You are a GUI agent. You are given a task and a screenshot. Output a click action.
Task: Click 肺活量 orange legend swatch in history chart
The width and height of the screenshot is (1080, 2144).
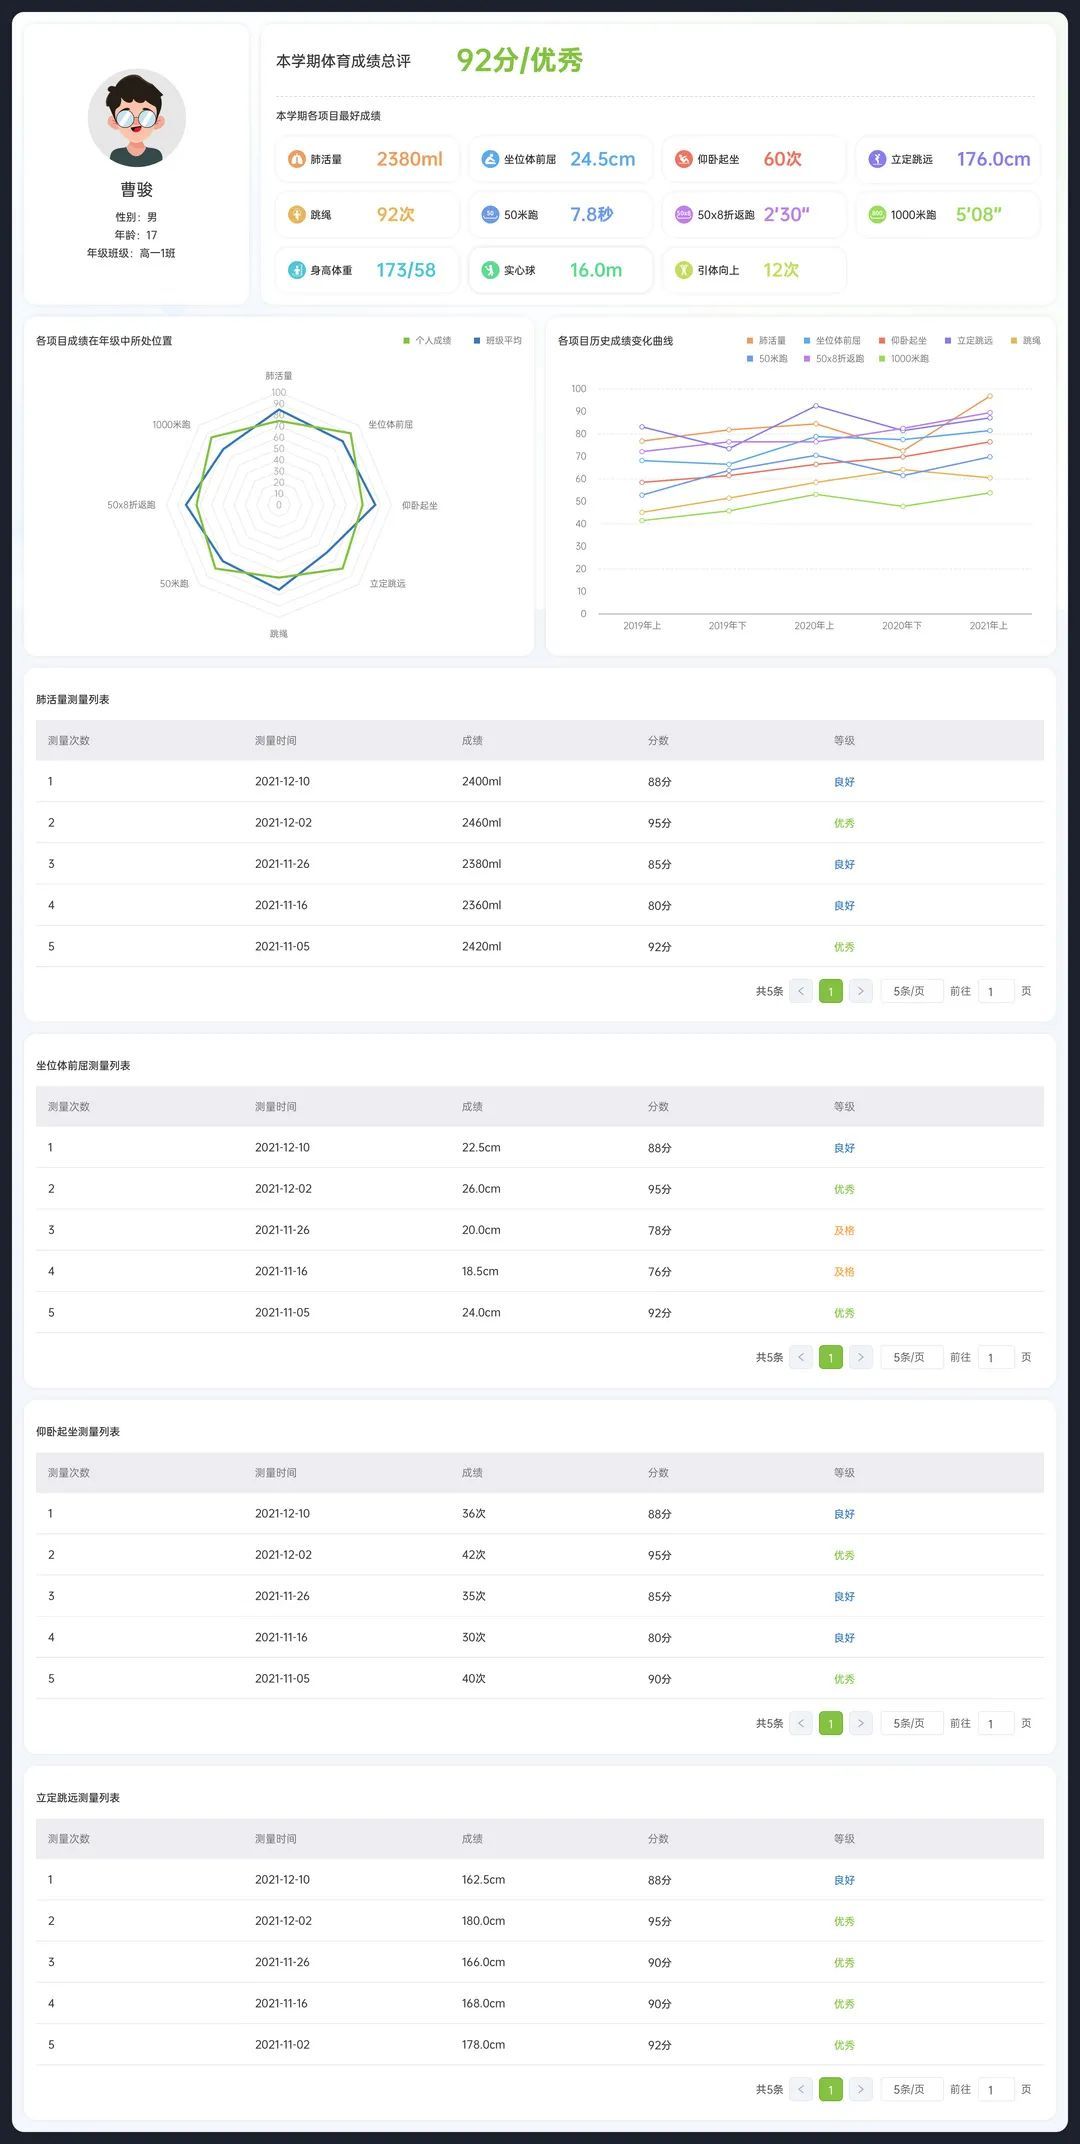[750, 341]
